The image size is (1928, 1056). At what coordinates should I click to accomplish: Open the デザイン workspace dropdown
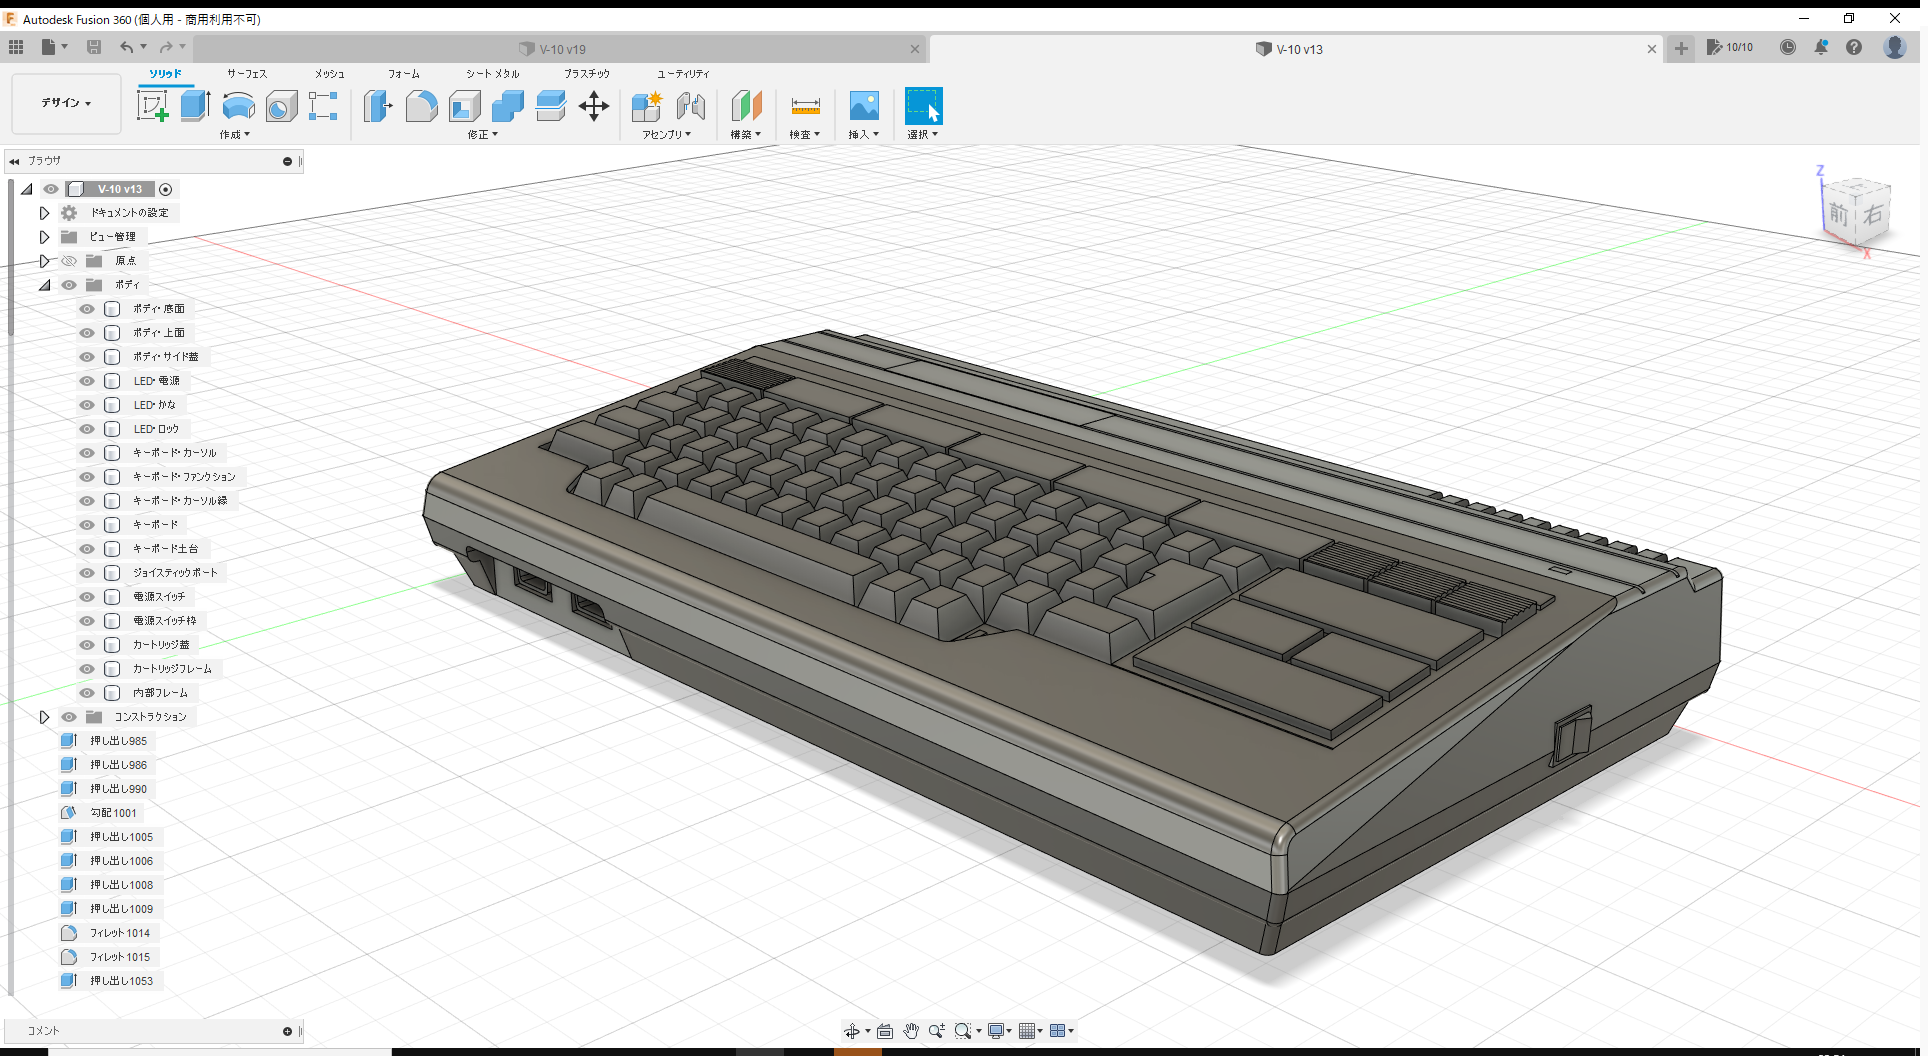pyautogui.click(x=64, y=103)
